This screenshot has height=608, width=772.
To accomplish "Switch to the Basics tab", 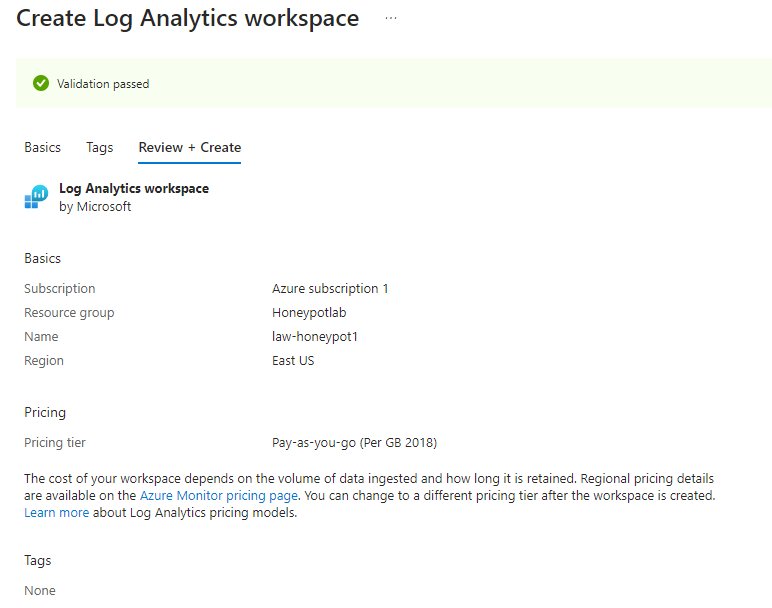I will pyautogui.click(x=42, y=147).
